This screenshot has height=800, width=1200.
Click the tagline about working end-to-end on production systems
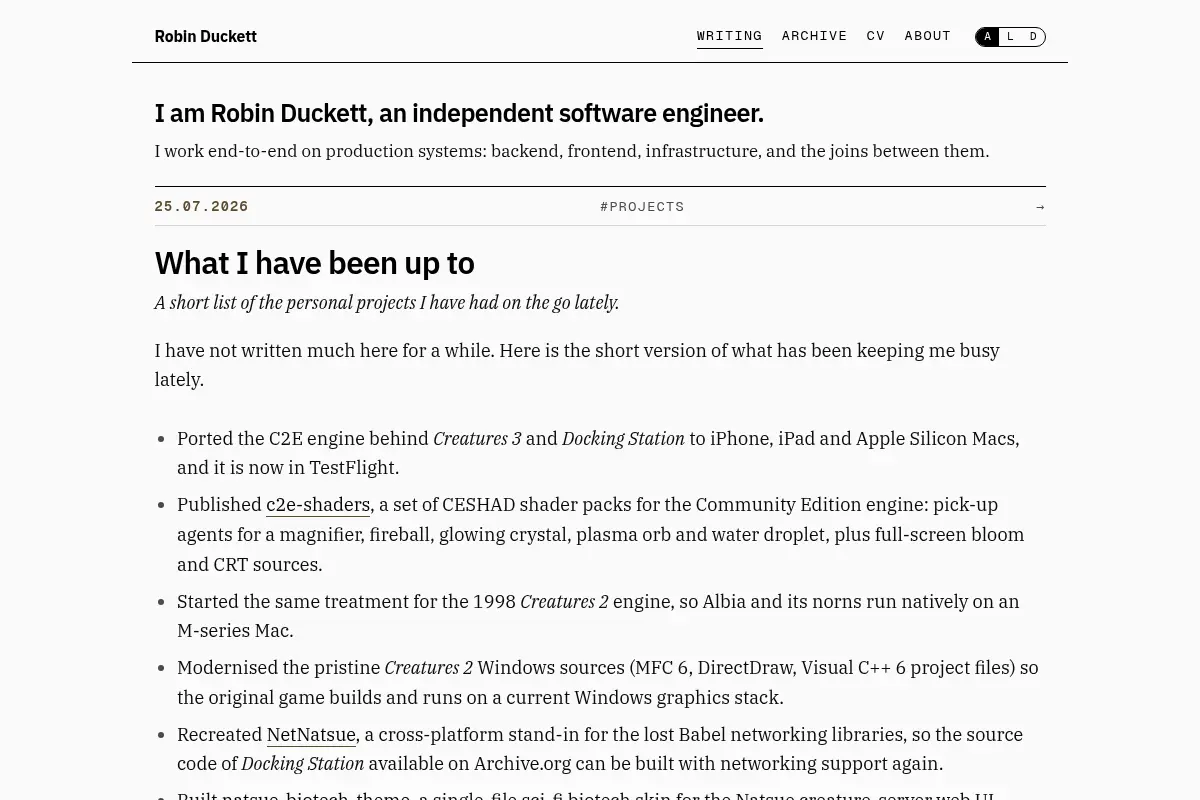pyautogui.click(x=572, y=152)
